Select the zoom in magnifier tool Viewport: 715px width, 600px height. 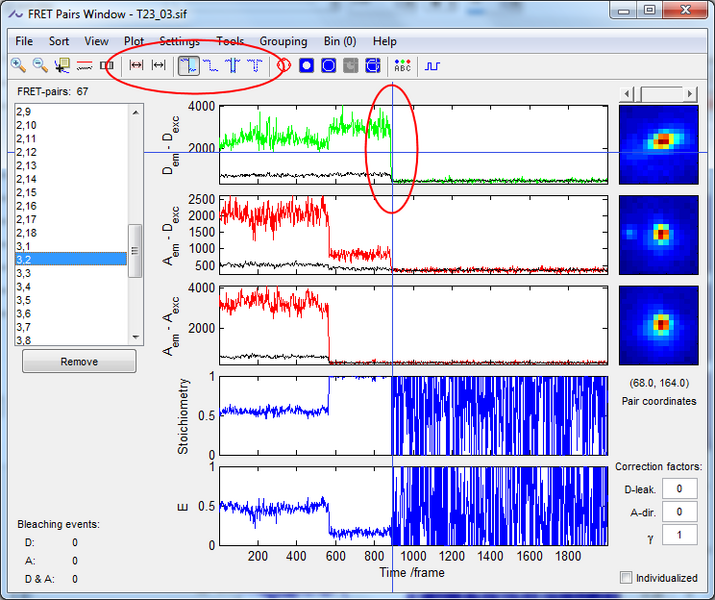click(x=18, y=65)
